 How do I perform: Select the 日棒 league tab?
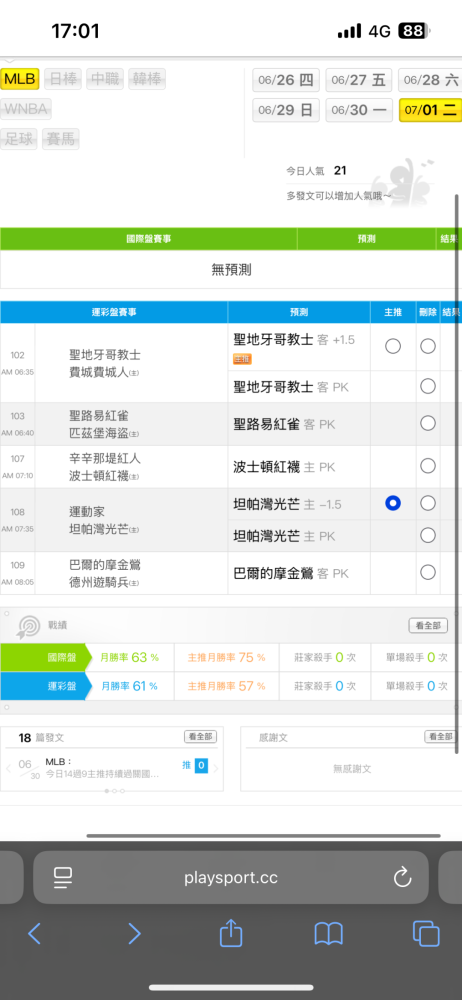(x=63, y=79)
